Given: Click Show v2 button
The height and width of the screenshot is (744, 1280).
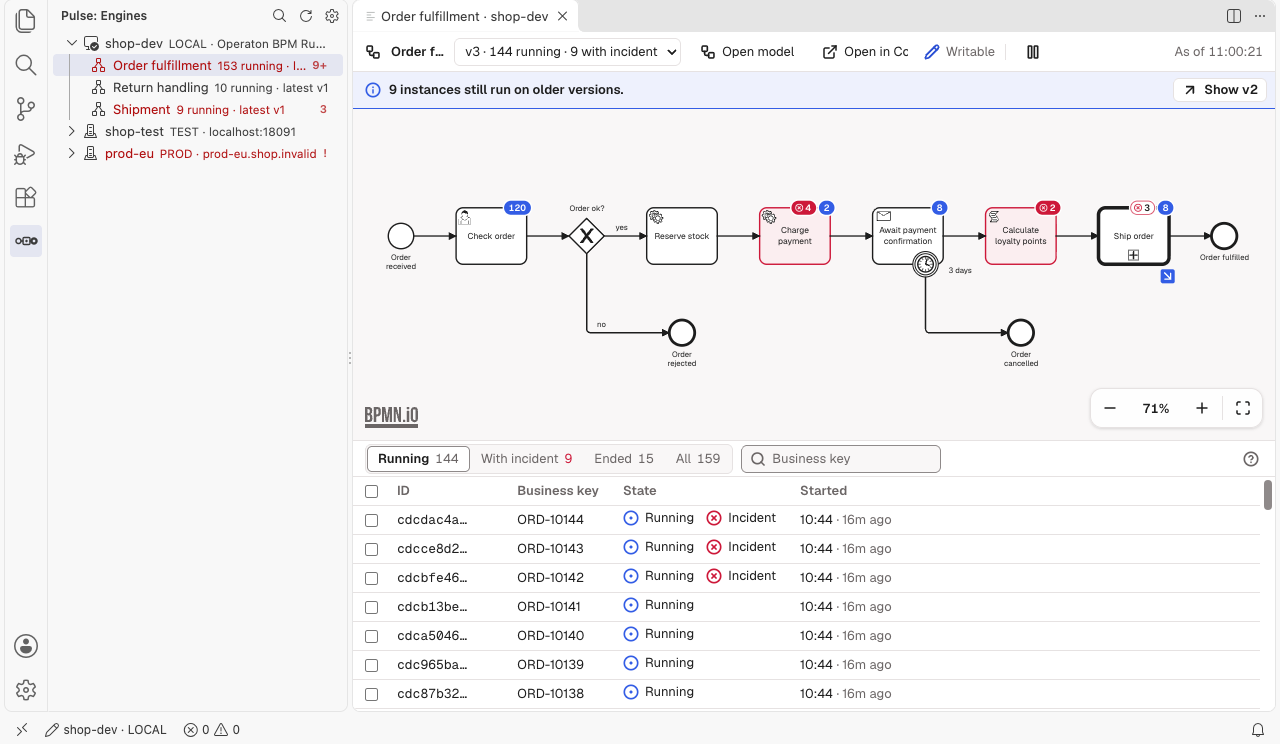Looking at the screenshot, I should click(1220, 90).
